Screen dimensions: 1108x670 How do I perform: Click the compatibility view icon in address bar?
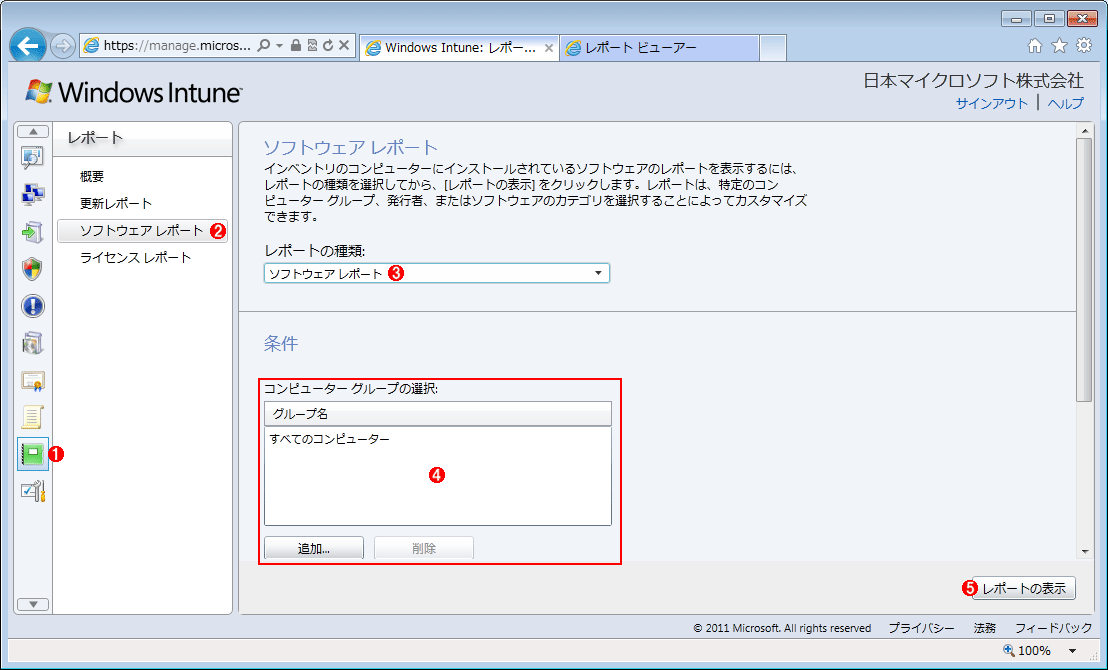click(x=312, y=46)
